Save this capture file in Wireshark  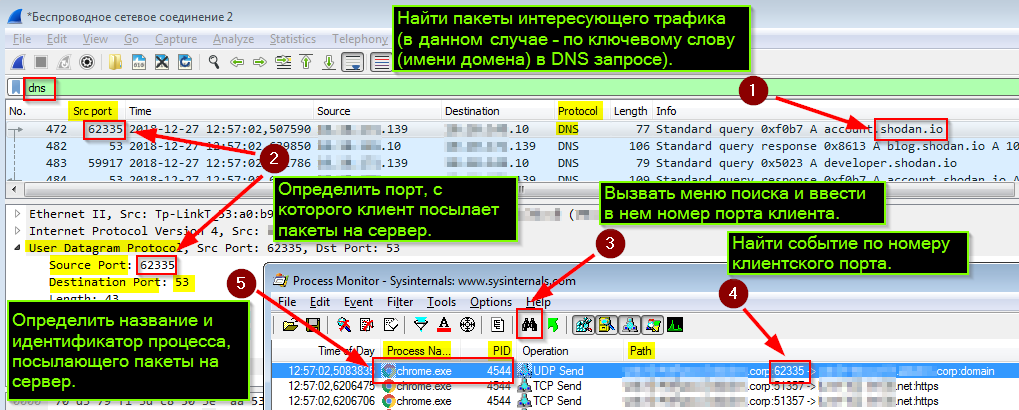coord(139,62)
